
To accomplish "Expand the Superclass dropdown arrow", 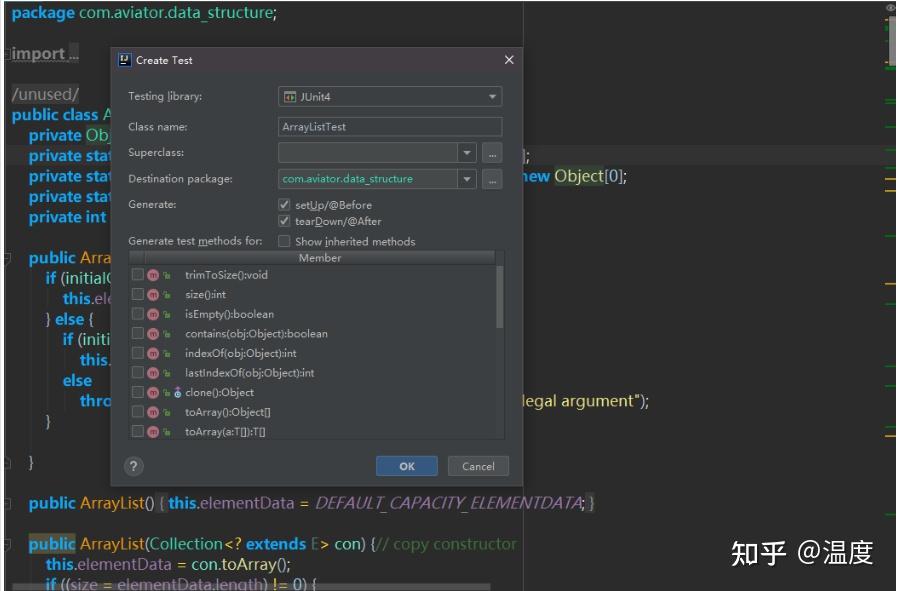I will click(x=467, y=153).
